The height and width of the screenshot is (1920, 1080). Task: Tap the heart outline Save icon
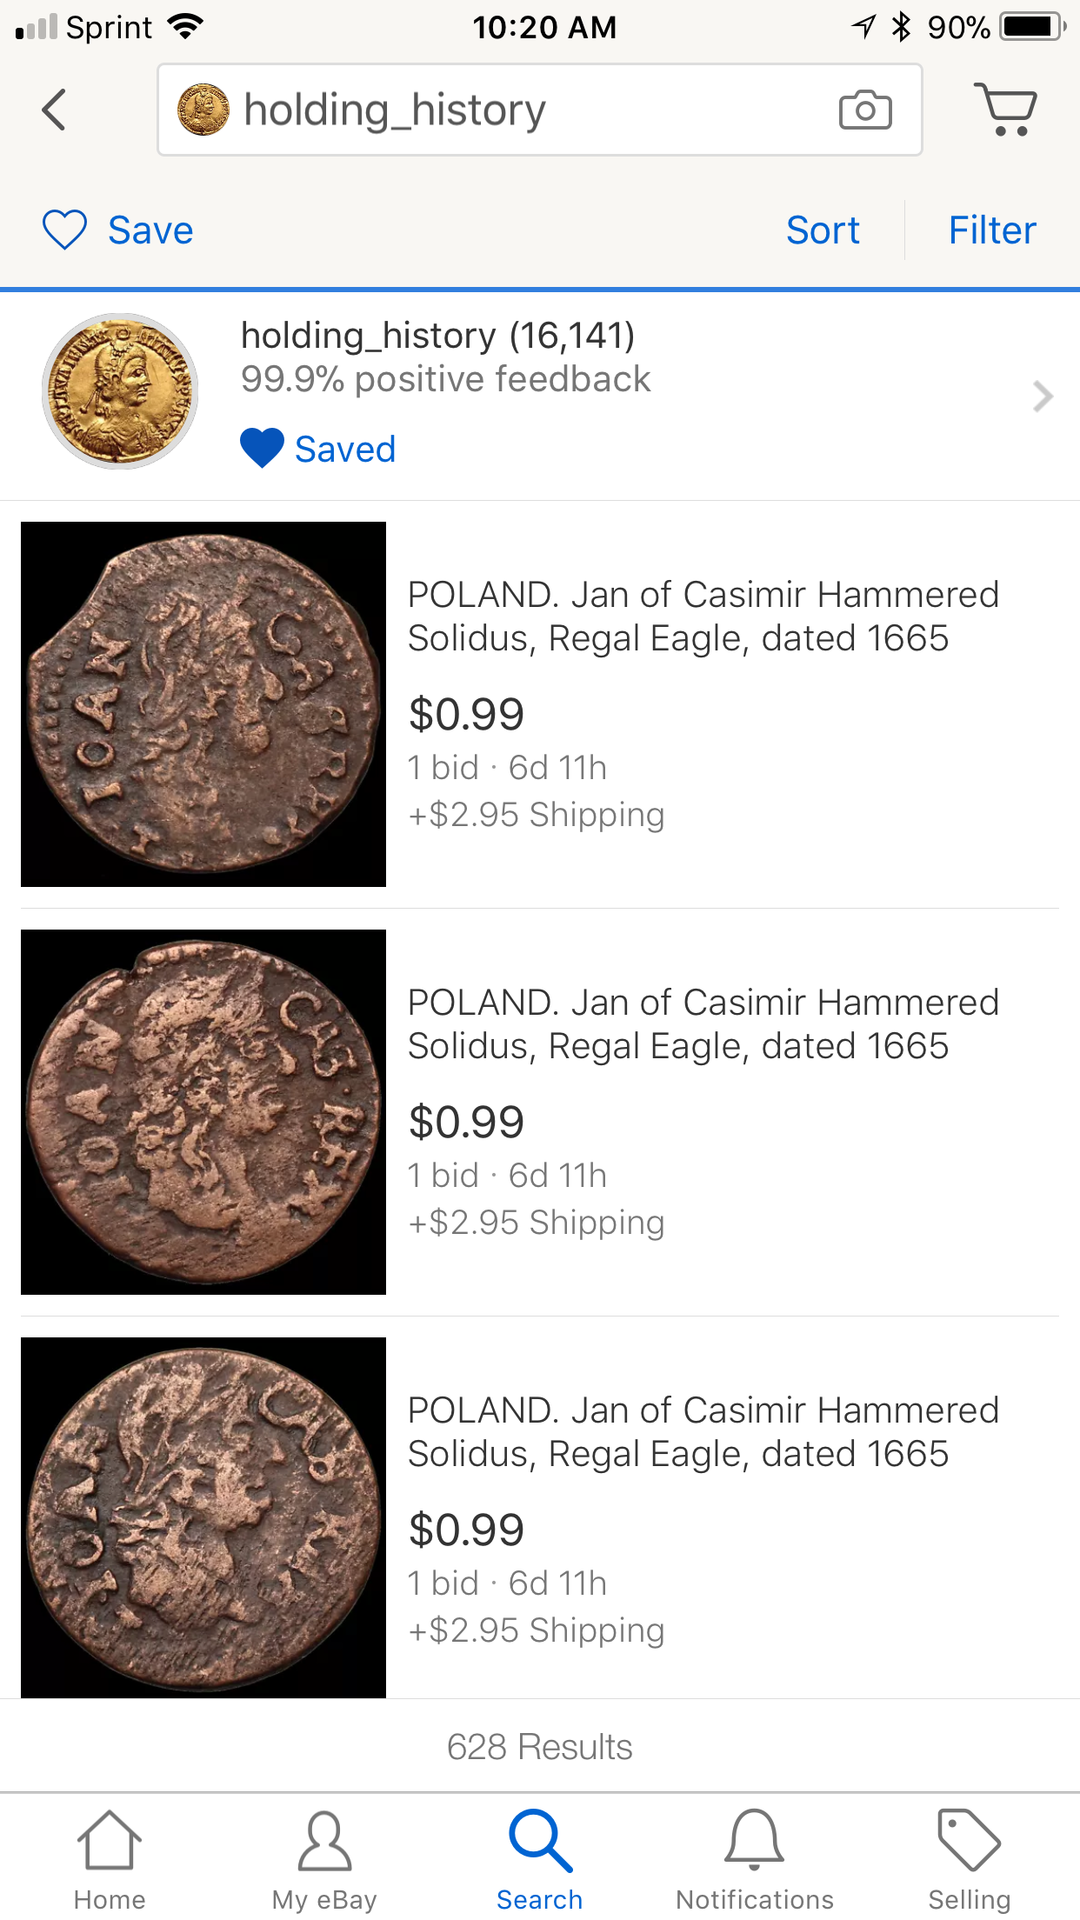65,230
